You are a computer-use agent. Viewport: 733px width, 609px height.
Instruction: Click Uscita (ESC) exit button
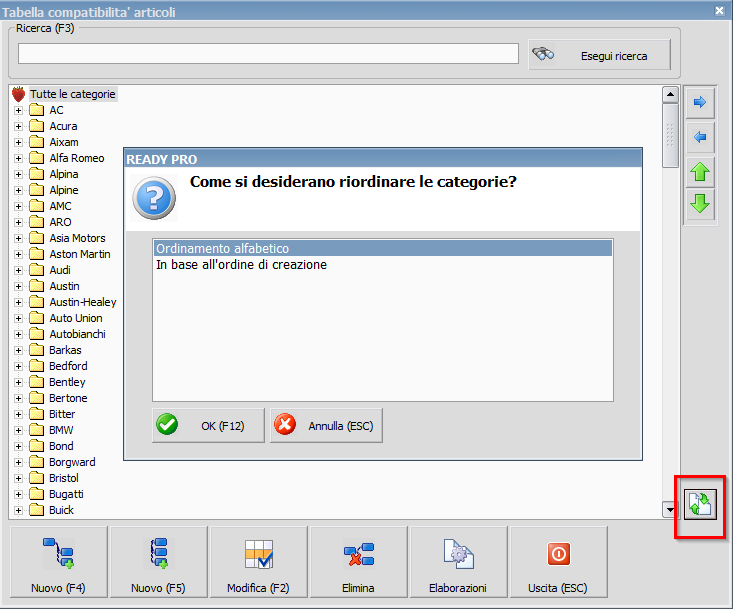(559, 562)
